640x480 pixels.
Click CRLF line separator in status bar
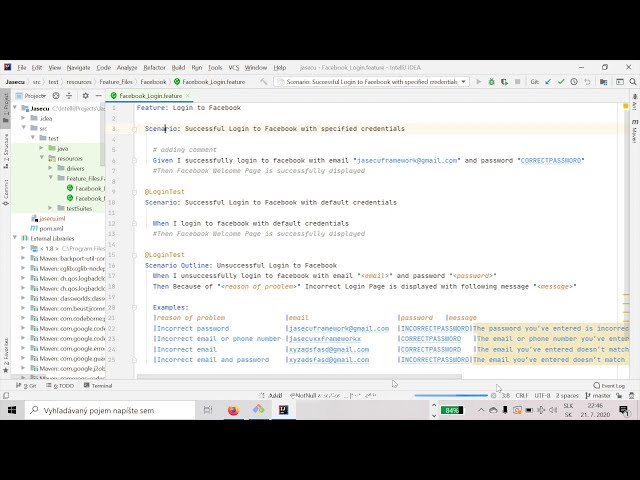[522, 396]
